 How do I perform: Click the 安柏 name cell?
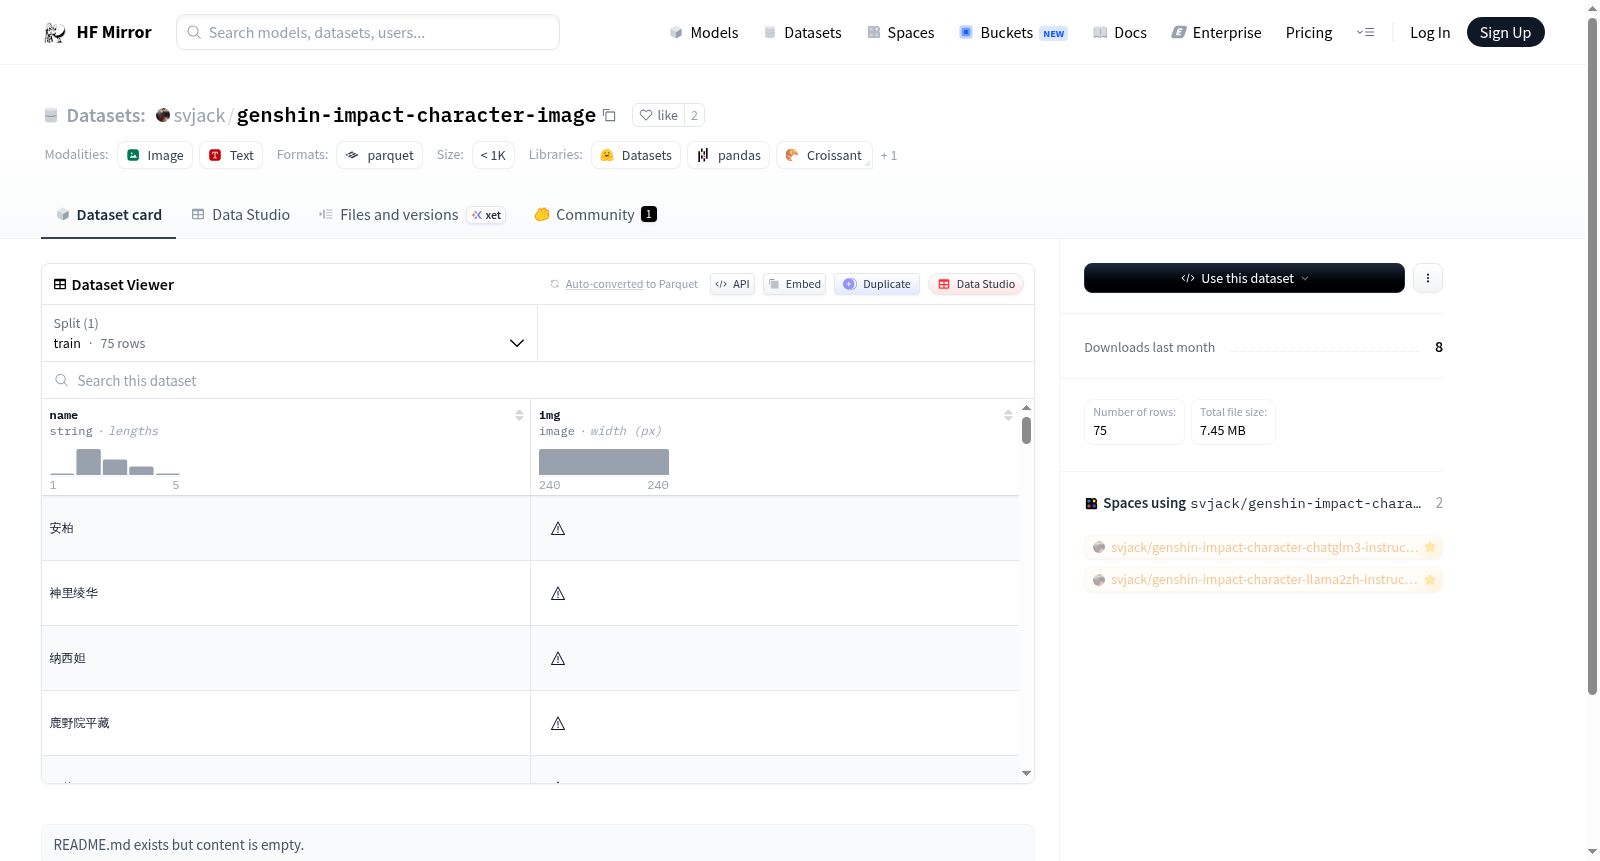(x=286, y=528)
